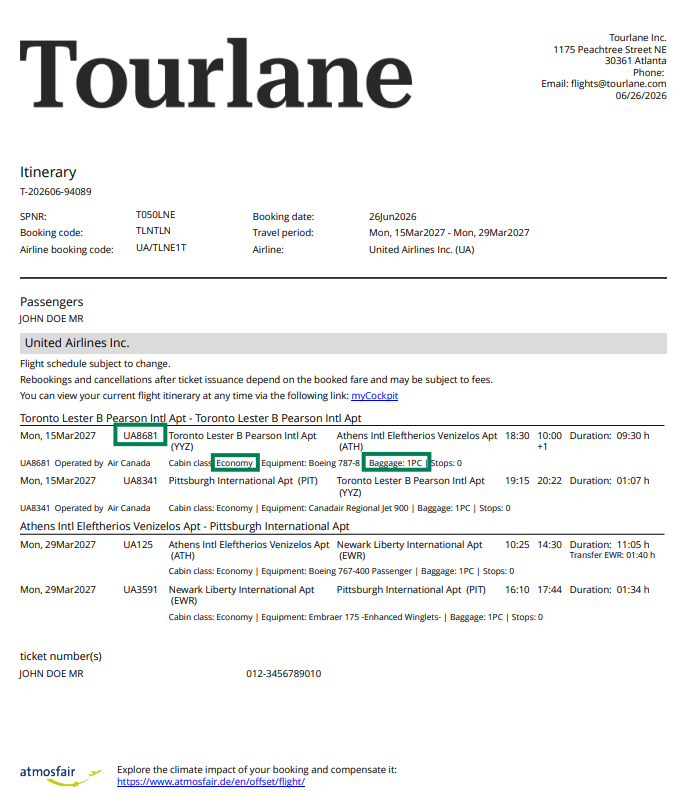
Task: Click the travel period dates
Action: click(449, 233)
